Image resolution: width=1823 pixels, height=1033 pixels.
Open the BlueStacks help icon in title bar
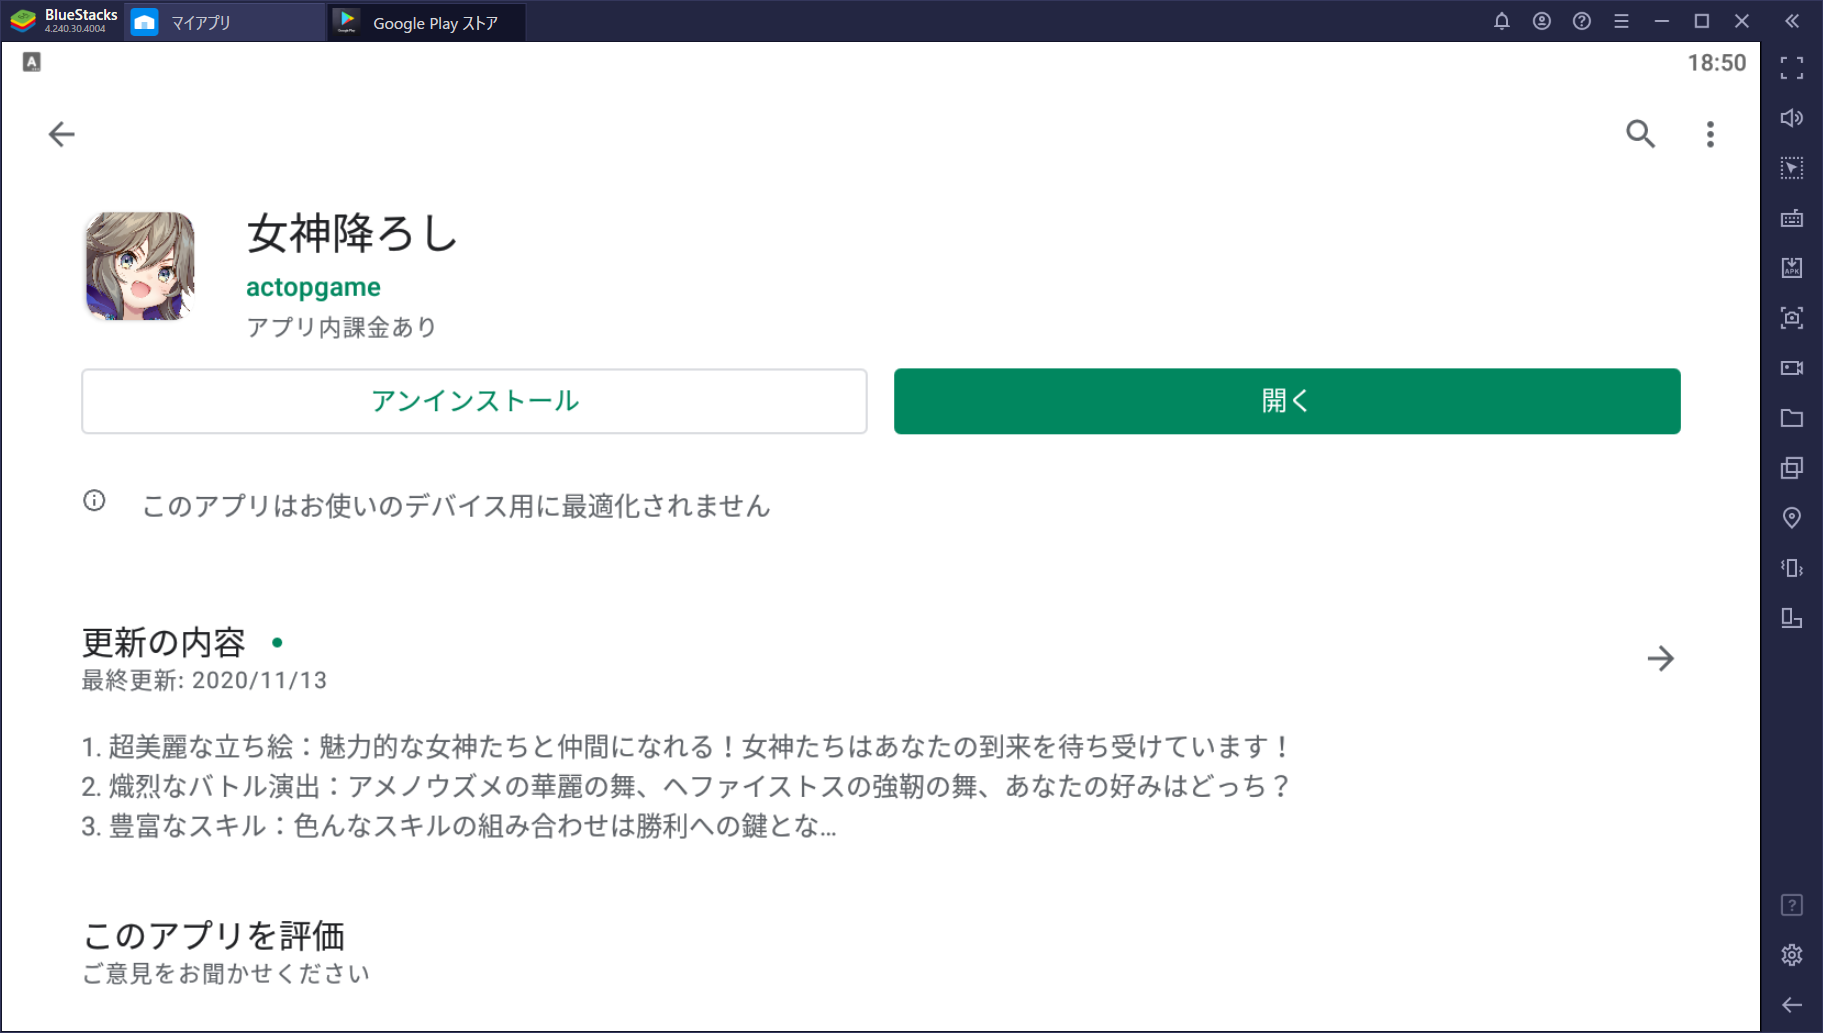(1581, 21)
